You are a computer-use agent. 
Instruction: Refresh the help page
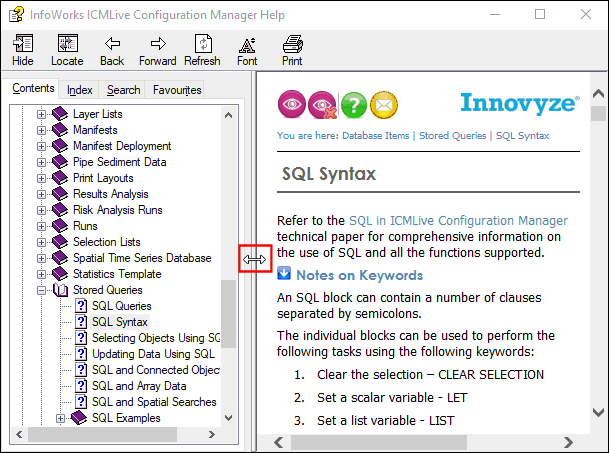[x=202, y=50]
